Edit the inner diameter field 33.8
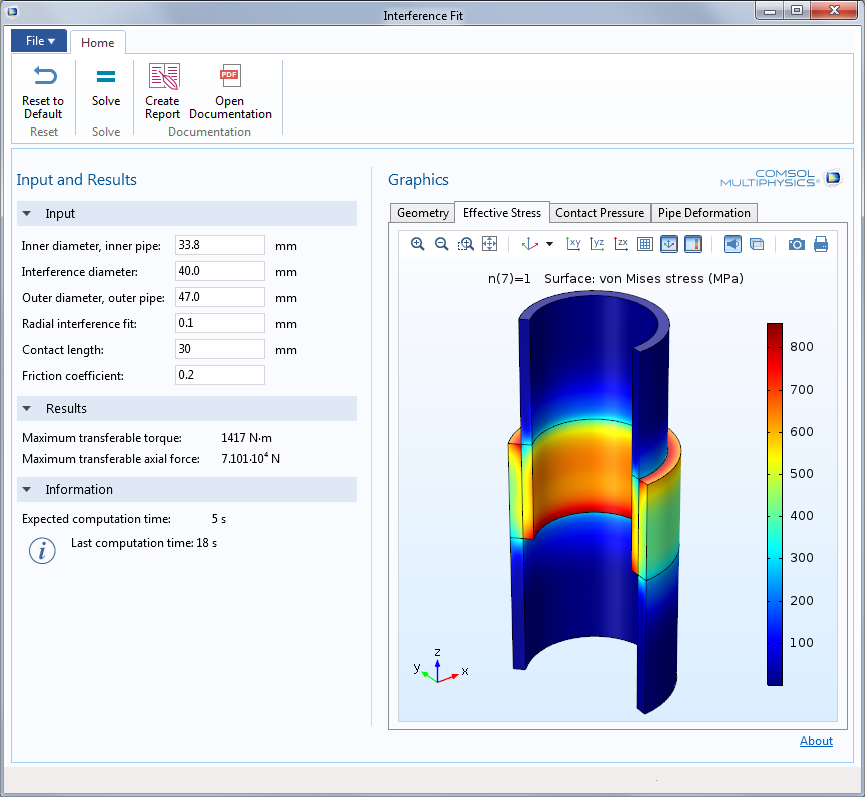 [220, 245]
